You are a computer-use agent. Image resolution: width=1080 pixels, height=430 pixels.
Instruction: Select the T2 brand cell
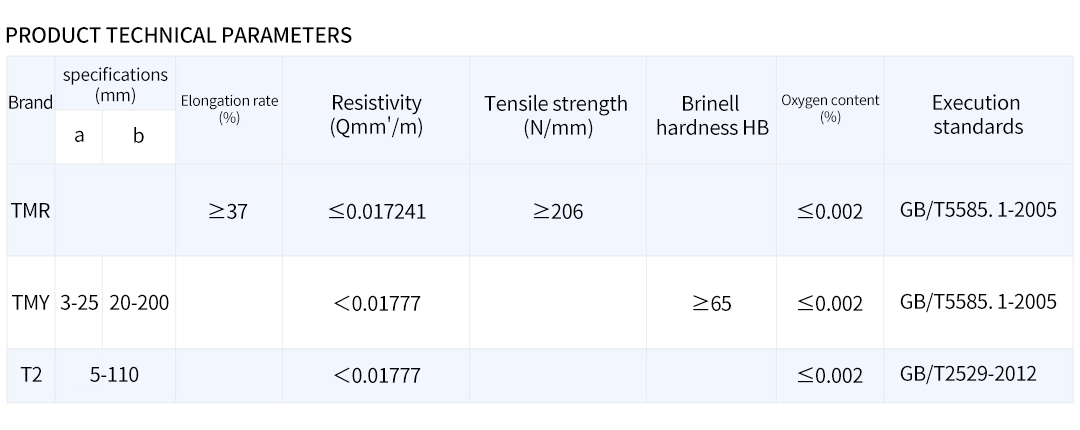pyautogui.click(x=31, y=375)
